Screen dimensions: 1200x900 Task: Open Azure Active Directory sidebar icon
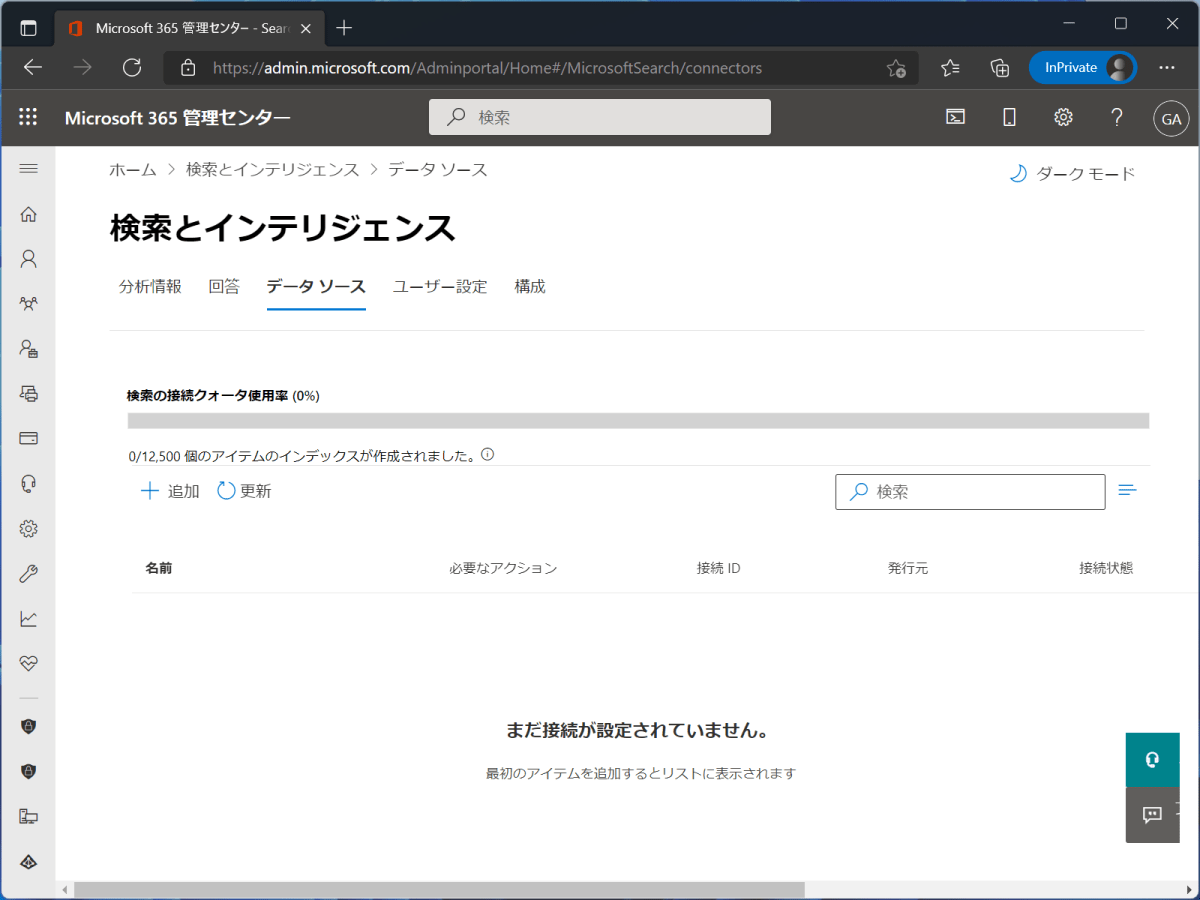28,861
